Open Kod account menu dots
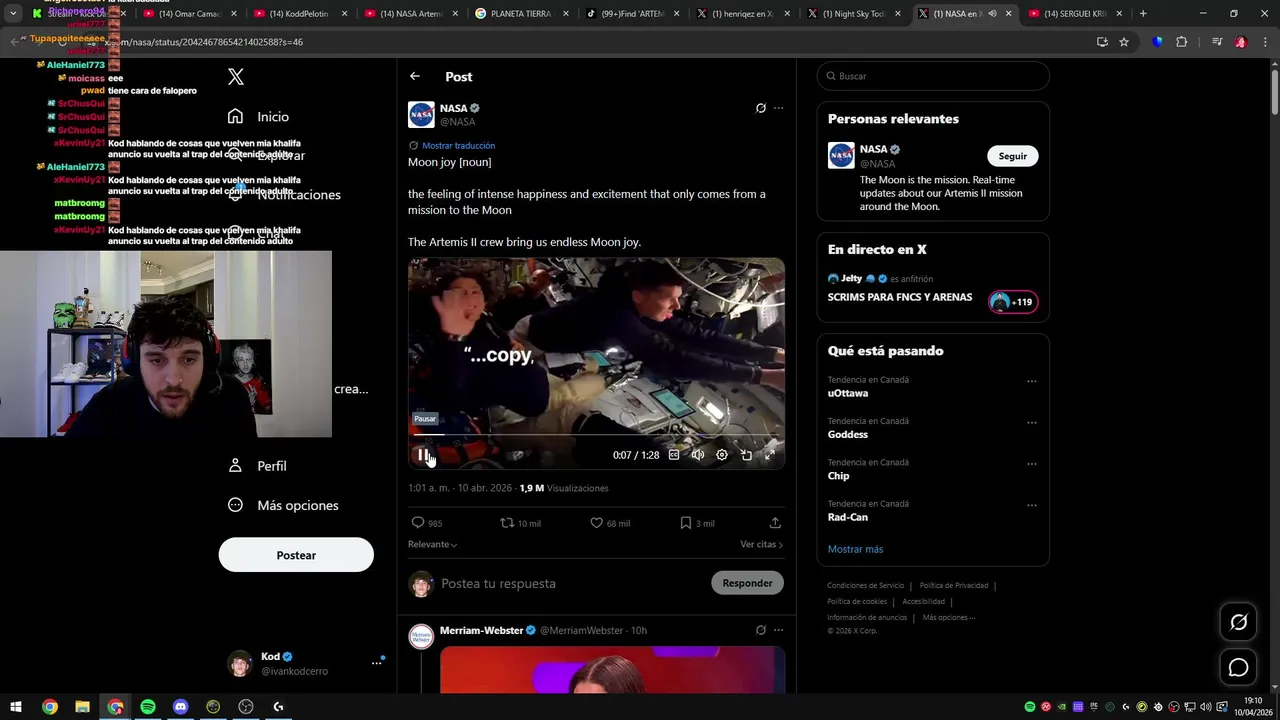Screen dimensions: 1280x720 tap(377, 662)
